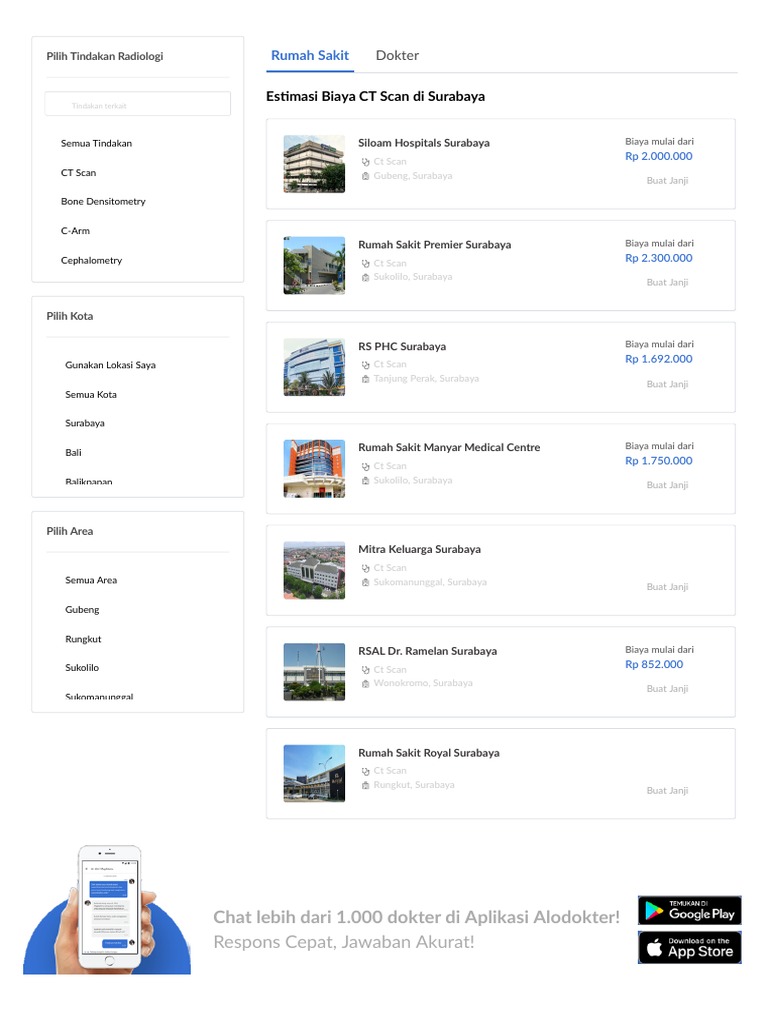Open Rumah Sakit Premier Surabaya title
Image resolution: width=768 pixels, height=1024 pixels.
(x=434, y=244)
